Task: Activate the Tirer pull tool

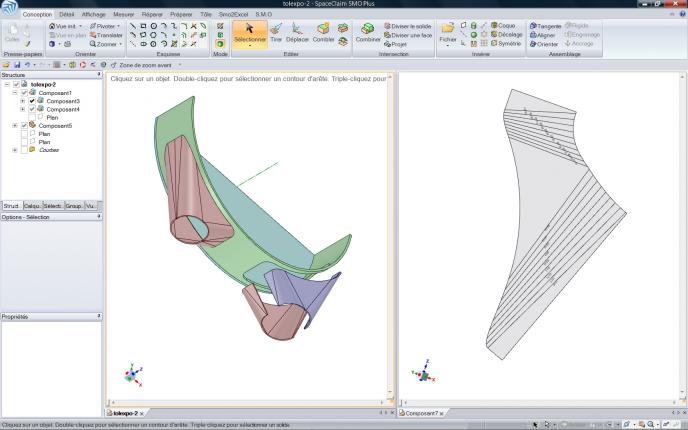Action: tap(276, 34)
